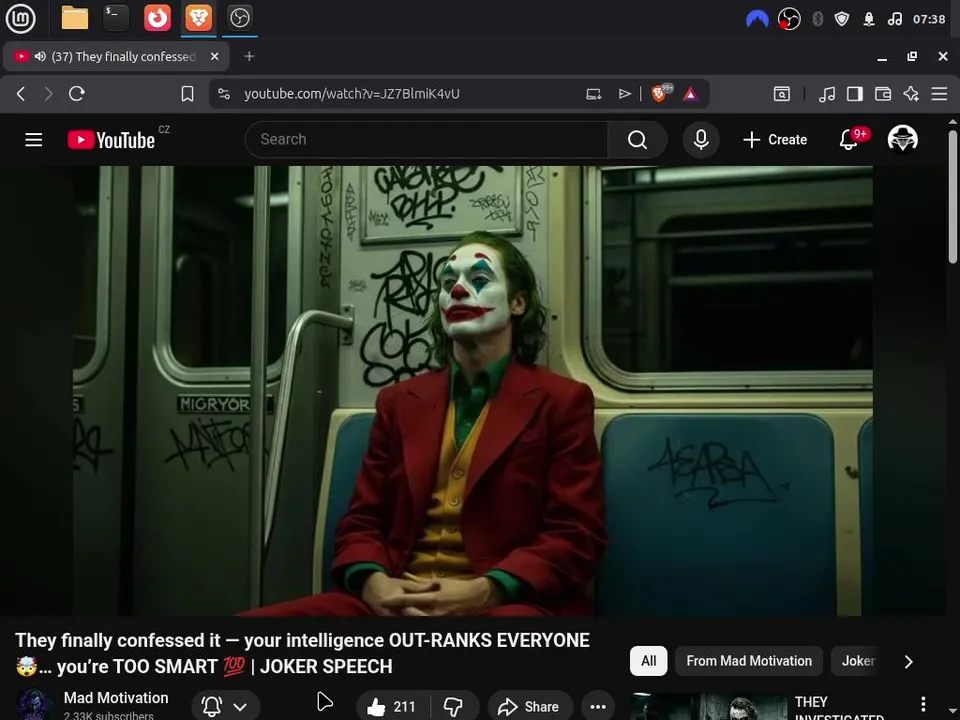Open the Mad Motivation channel name
This screenshot has height=720, width=960.
point(116,698)
